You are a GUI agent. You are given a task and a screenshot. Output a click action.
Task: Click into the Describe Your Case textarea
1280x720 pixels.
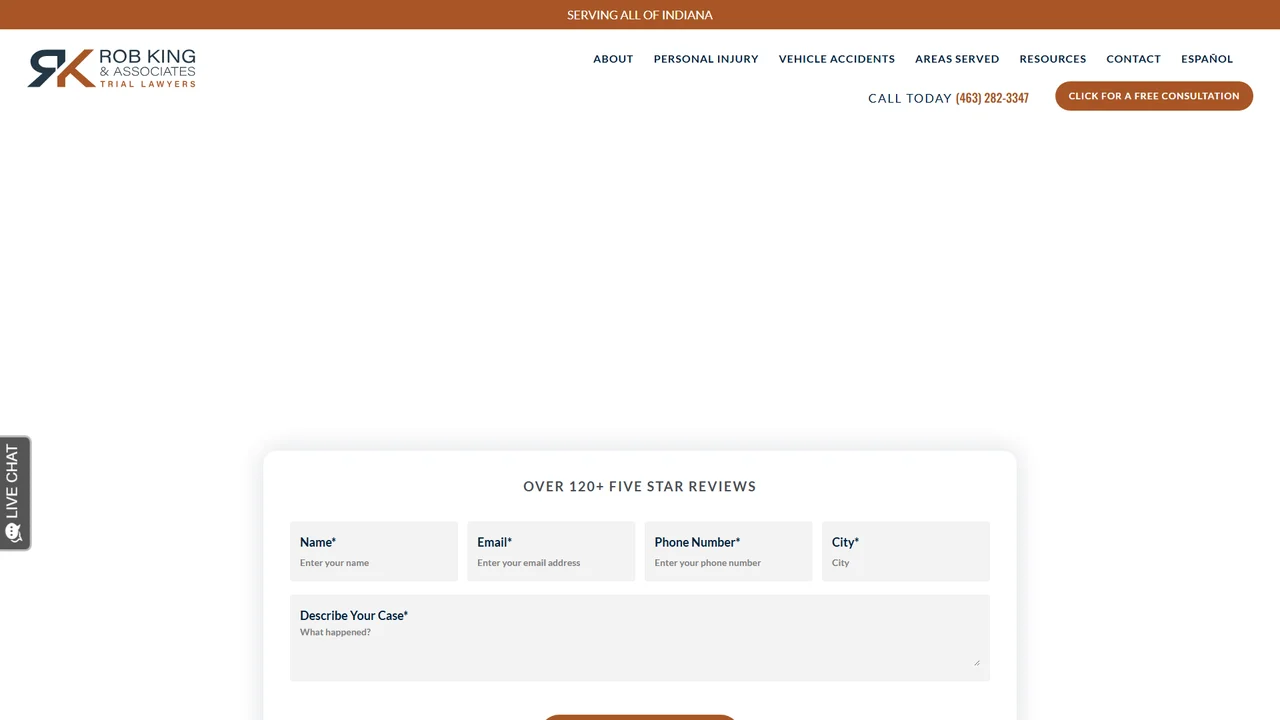tap(640, 638)
